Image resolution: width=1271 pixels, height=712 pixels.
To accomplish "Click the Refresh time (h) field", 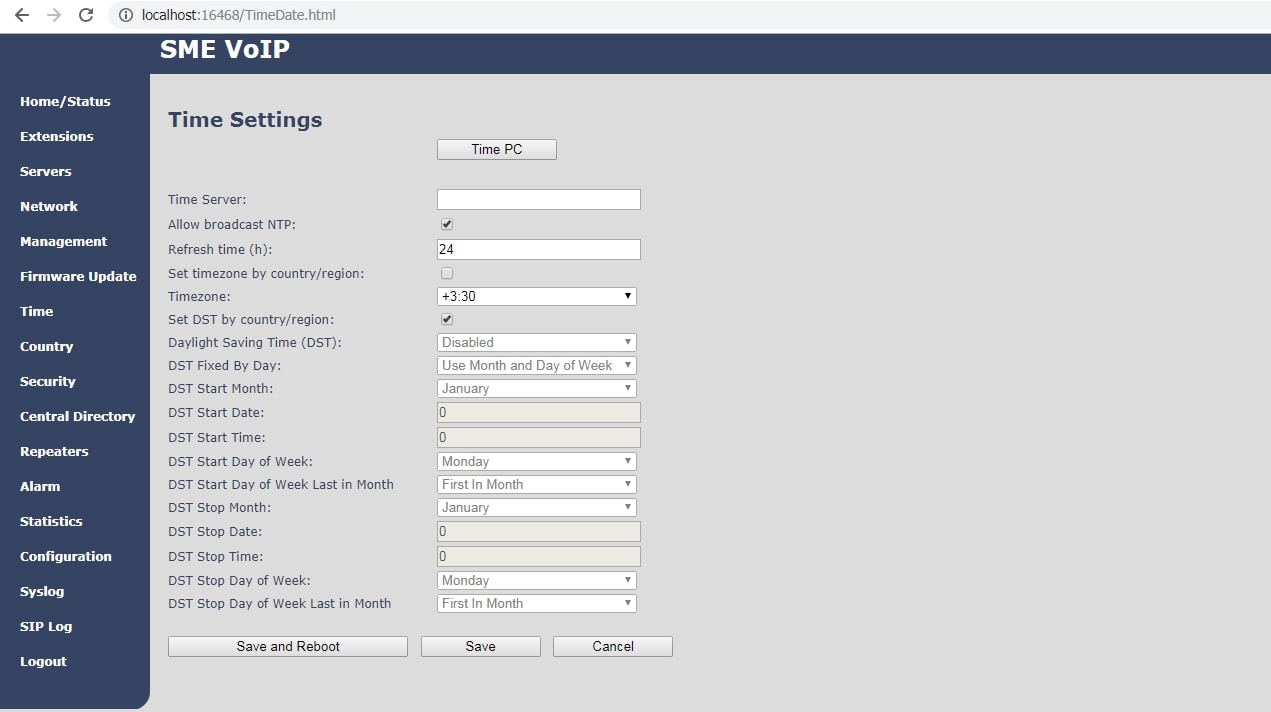I will coord(539,250).
